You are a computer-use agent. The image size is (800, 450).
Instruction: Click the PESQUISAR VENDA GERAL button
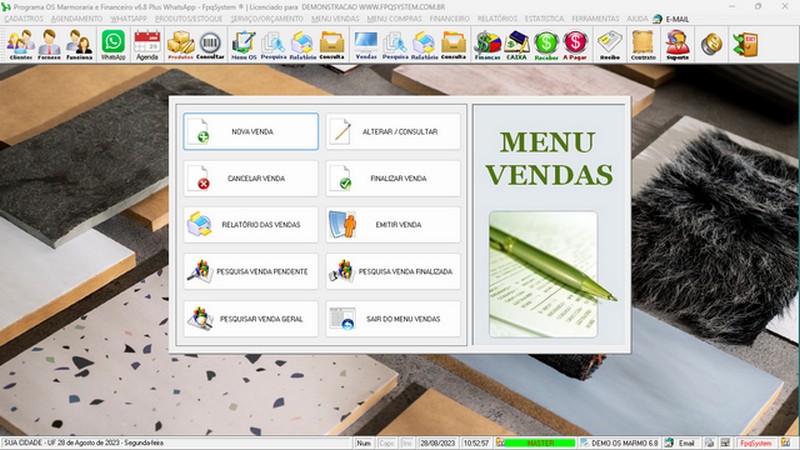[x=251, y=319]
